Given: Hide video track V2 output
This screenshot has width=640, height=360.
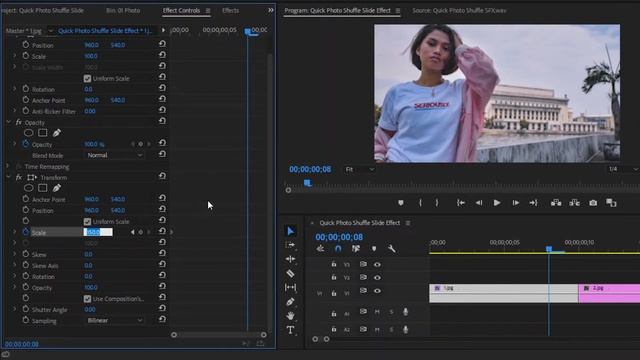Looking at the screenshot, I should point(377,278).
